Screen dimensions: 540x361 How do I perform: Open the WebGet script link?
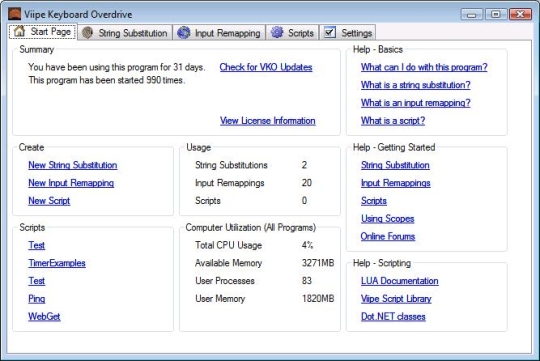pos(44,317)
